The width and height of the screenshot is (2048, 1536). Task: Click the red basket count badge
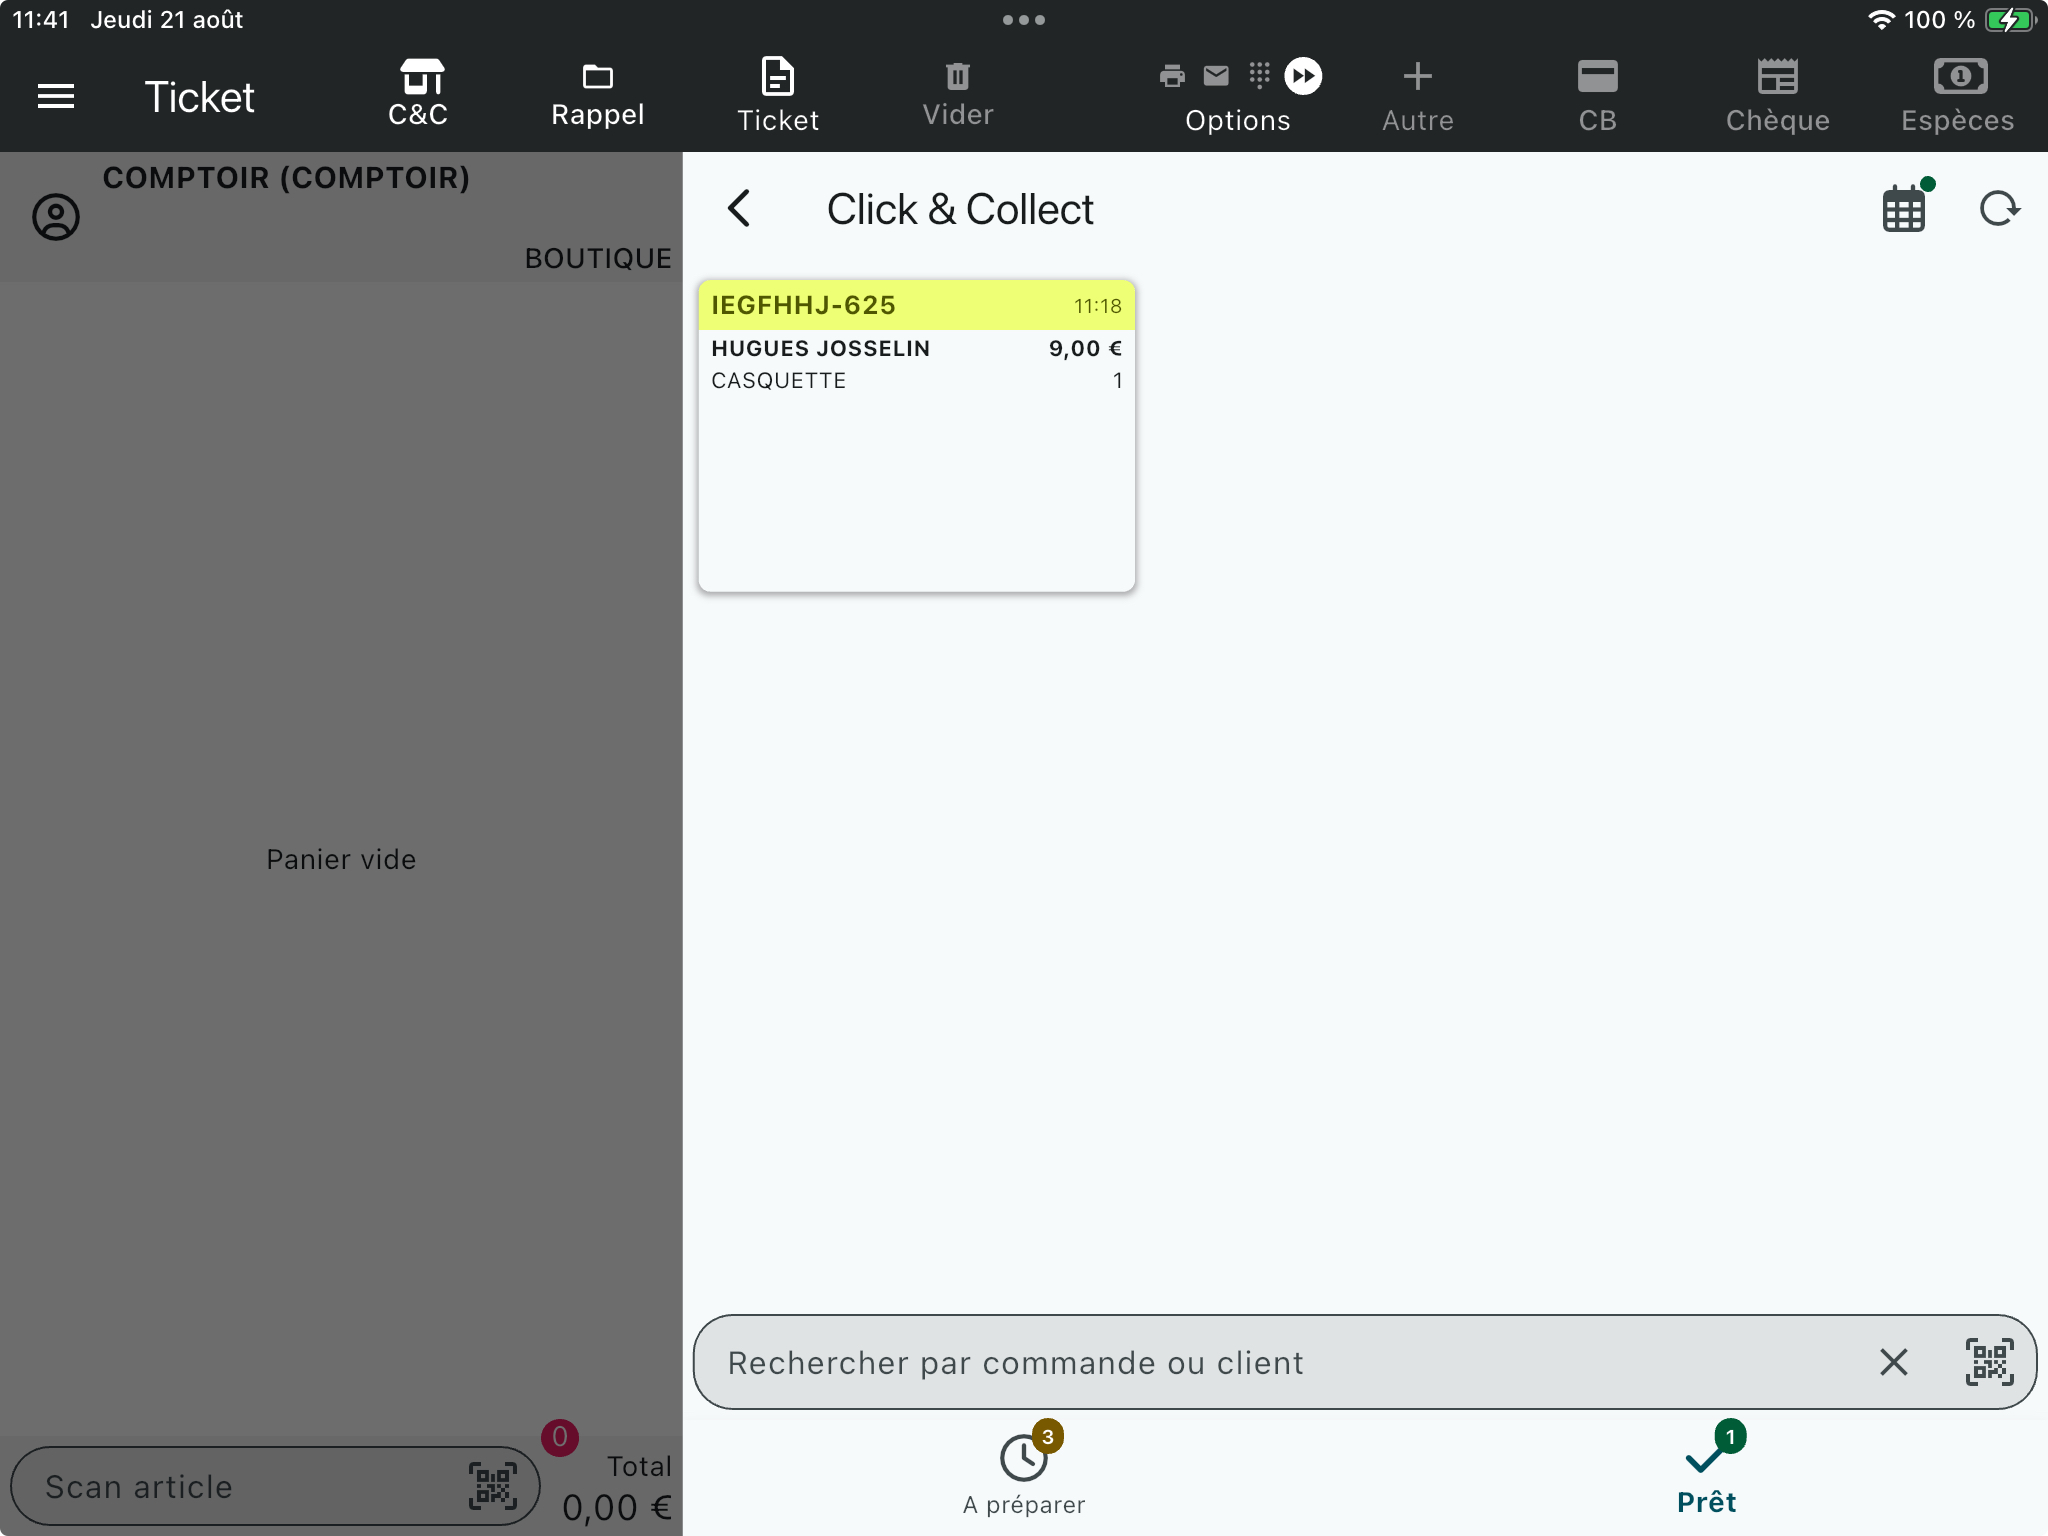click(x=560, y=1437)
